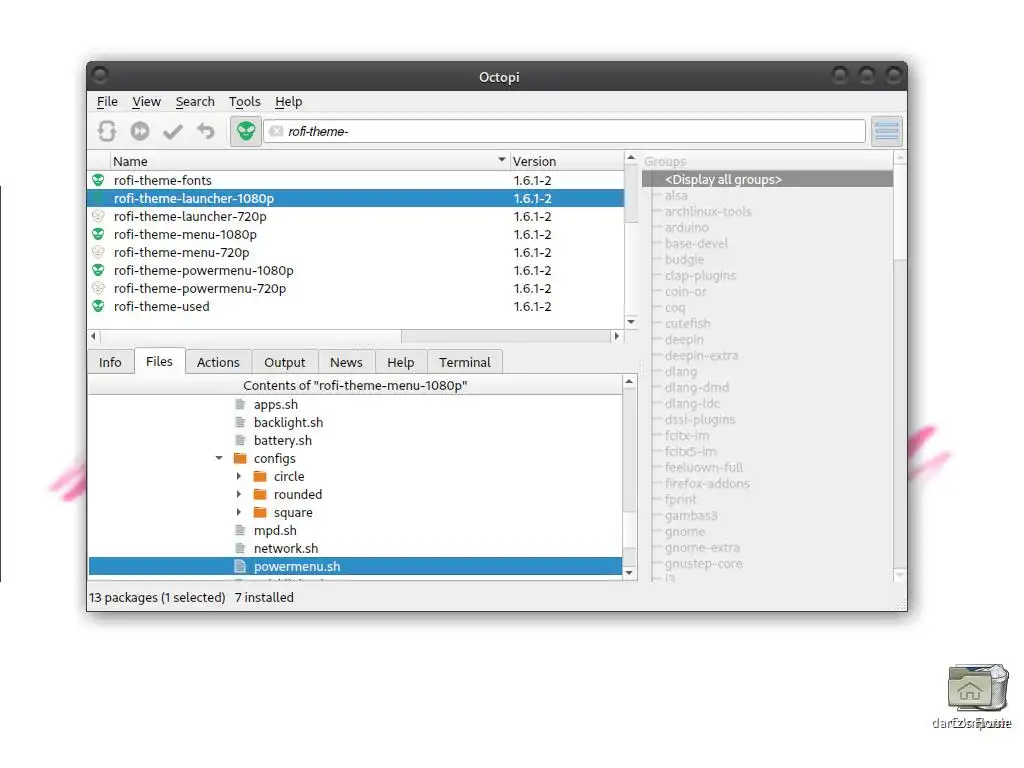1024x768 pixels.
Task: Click the network.sh file icon
Action: 240,548
